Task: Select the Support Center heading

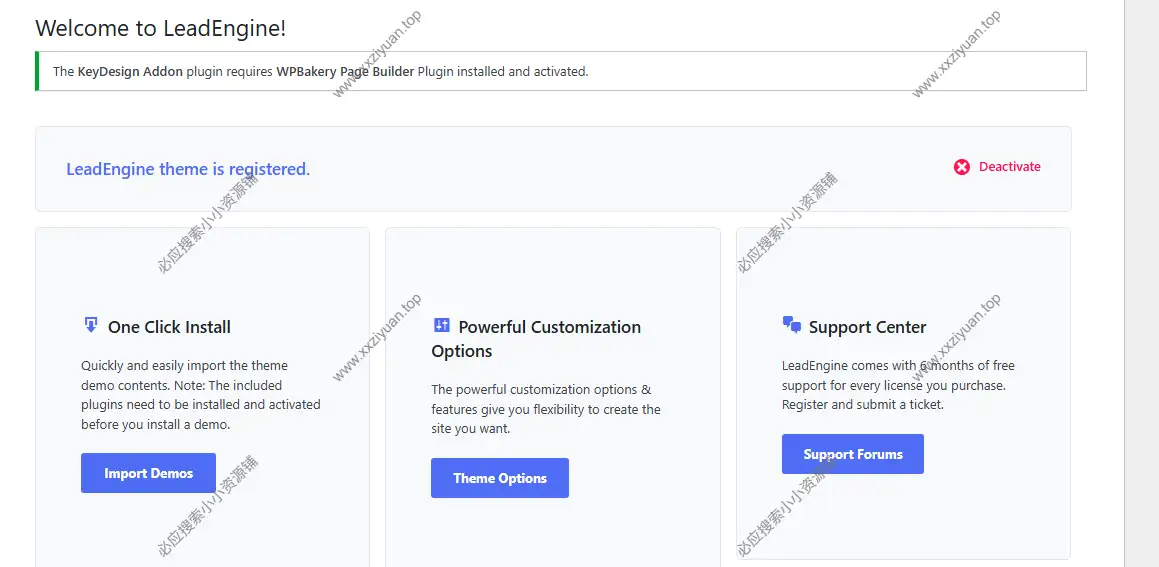Action: [867, 327]
